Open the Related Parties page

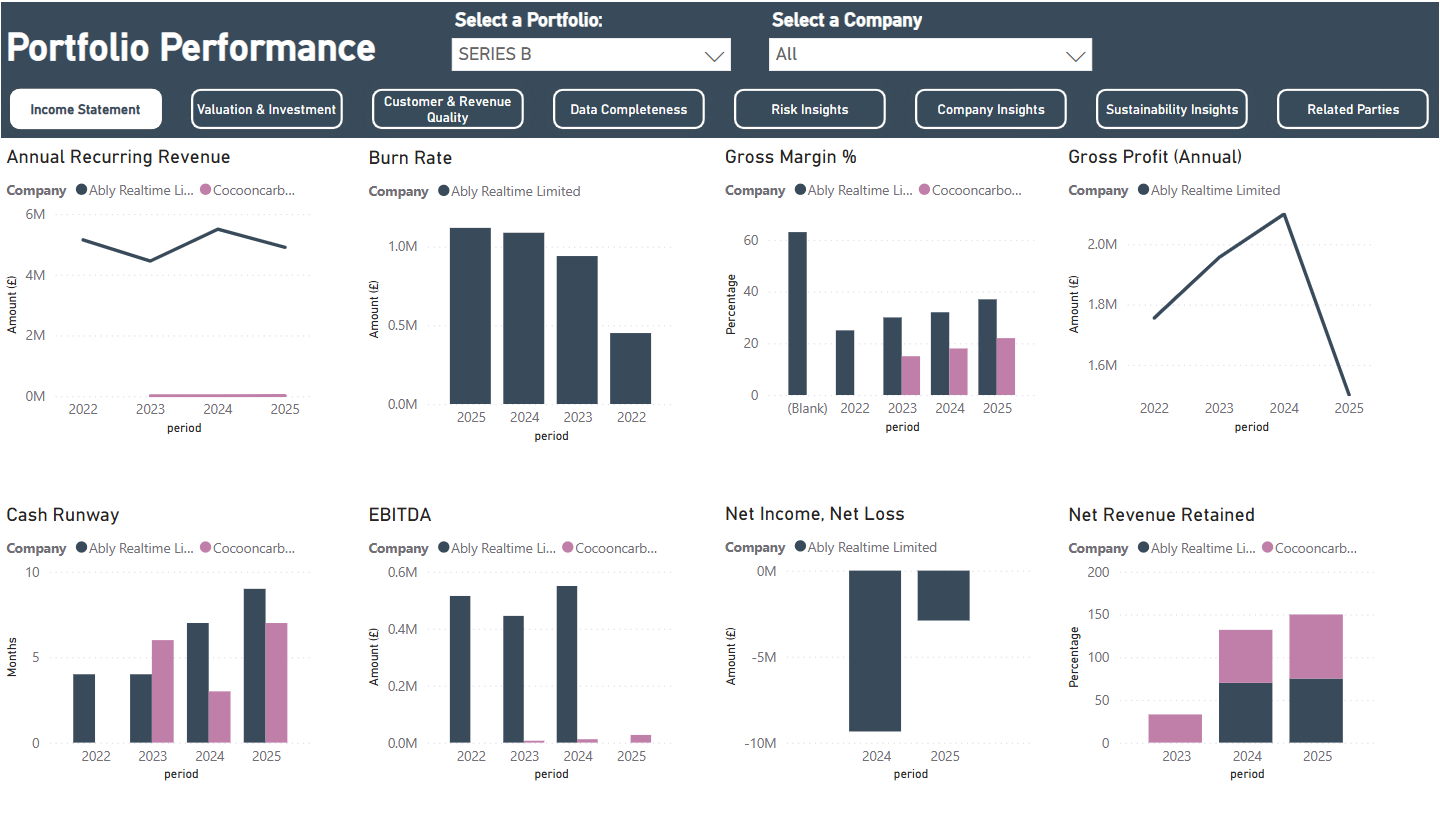click(x=1353, y=109)
